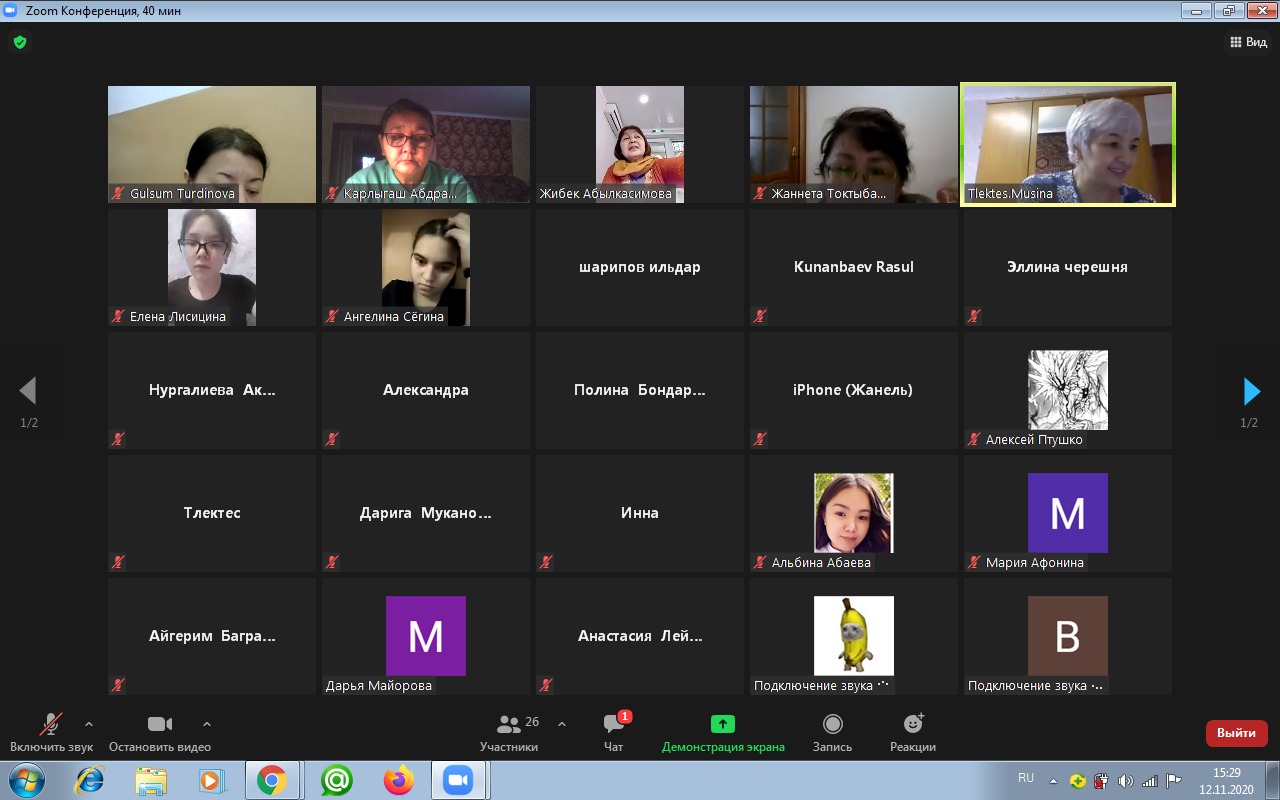Screen dimensions: 1280x800
Task: Stop the camera with Остановить видео
Action: [160, 732]
